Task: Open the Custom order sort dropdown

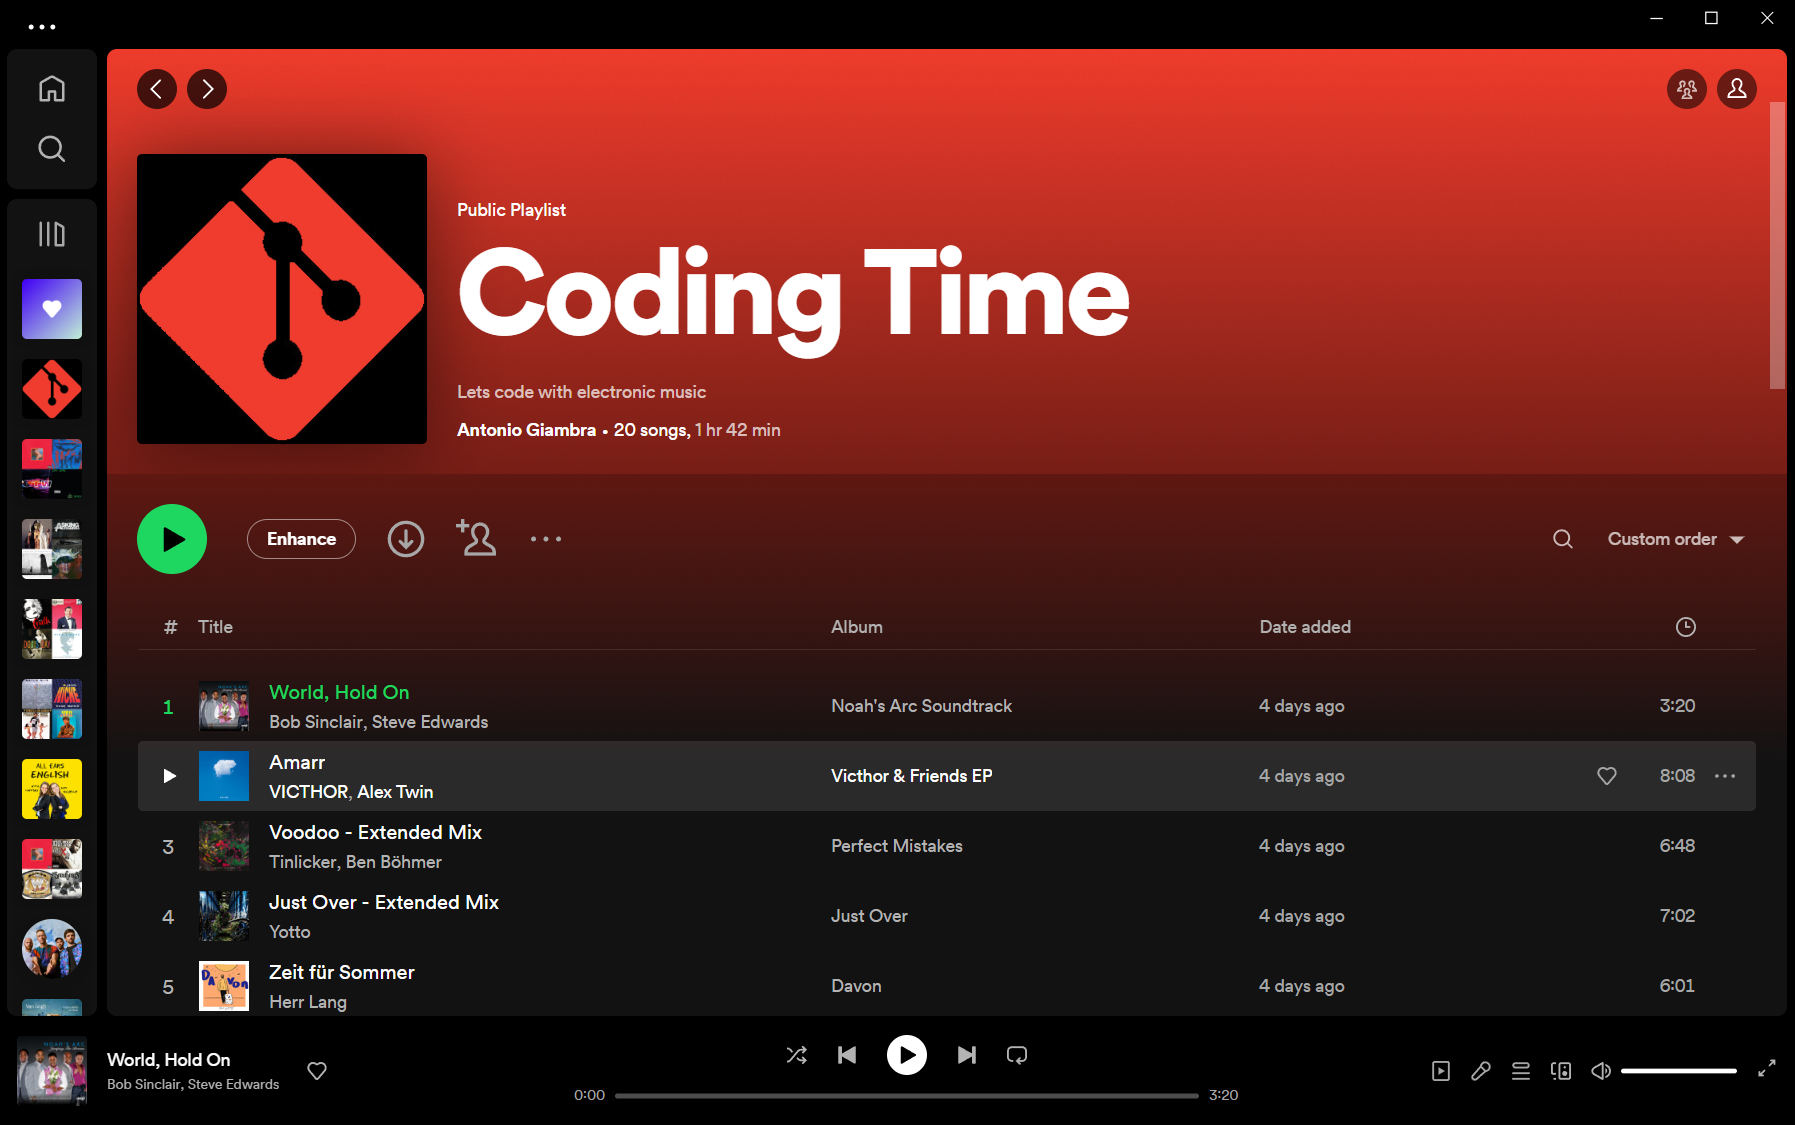Action: coord(1676,539)
